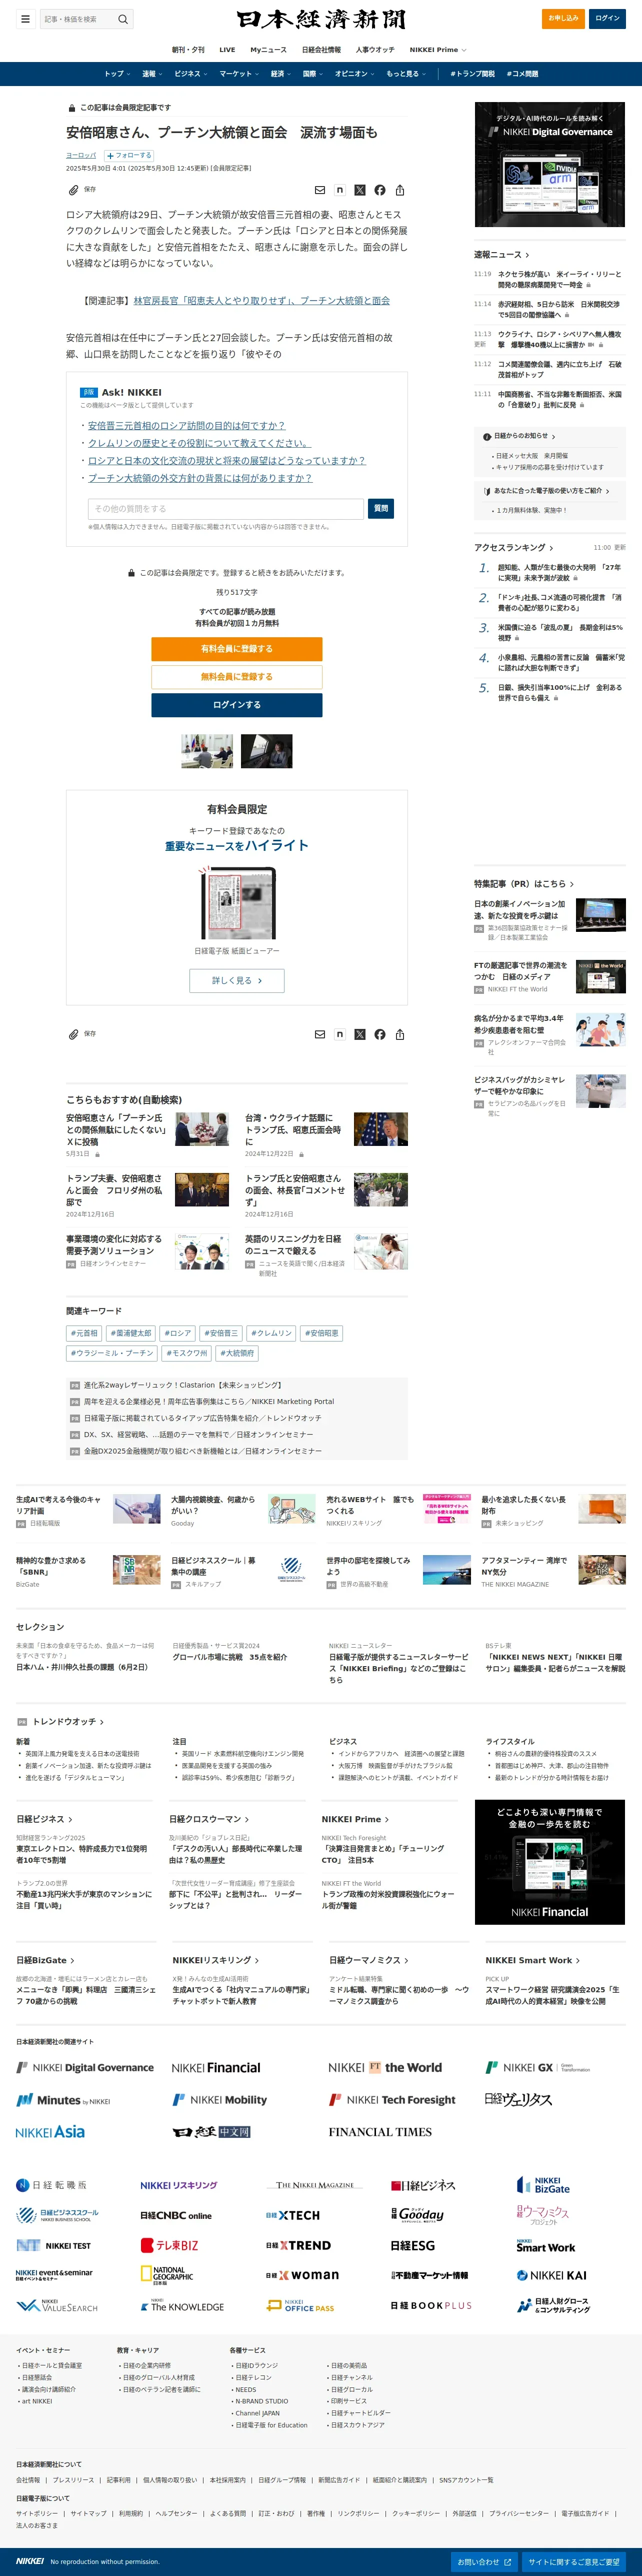
Task: Open the NIKKEI Mobility logo
Action: tap(220, 2100)
